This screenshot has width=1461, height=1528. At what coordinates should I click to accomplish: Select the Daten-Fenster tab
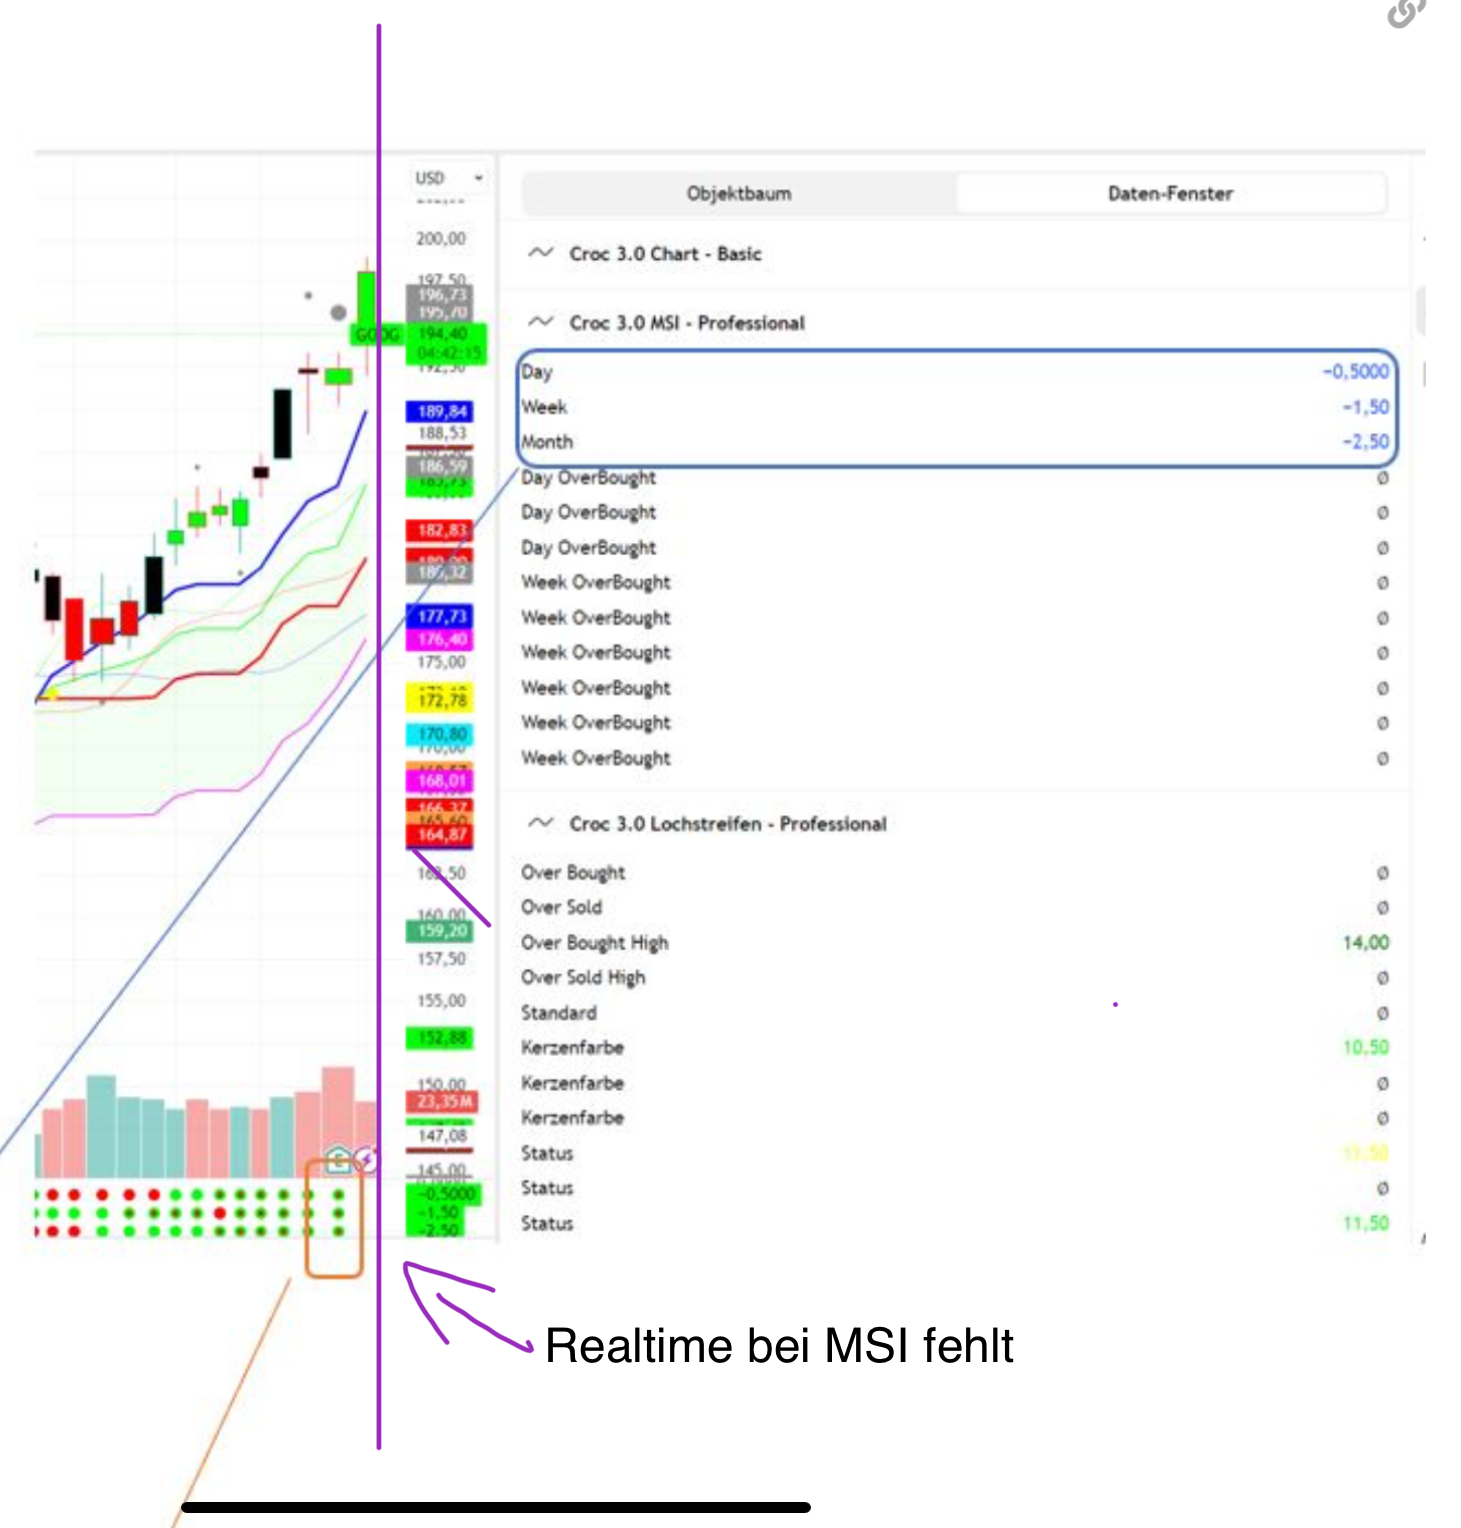1169,194
